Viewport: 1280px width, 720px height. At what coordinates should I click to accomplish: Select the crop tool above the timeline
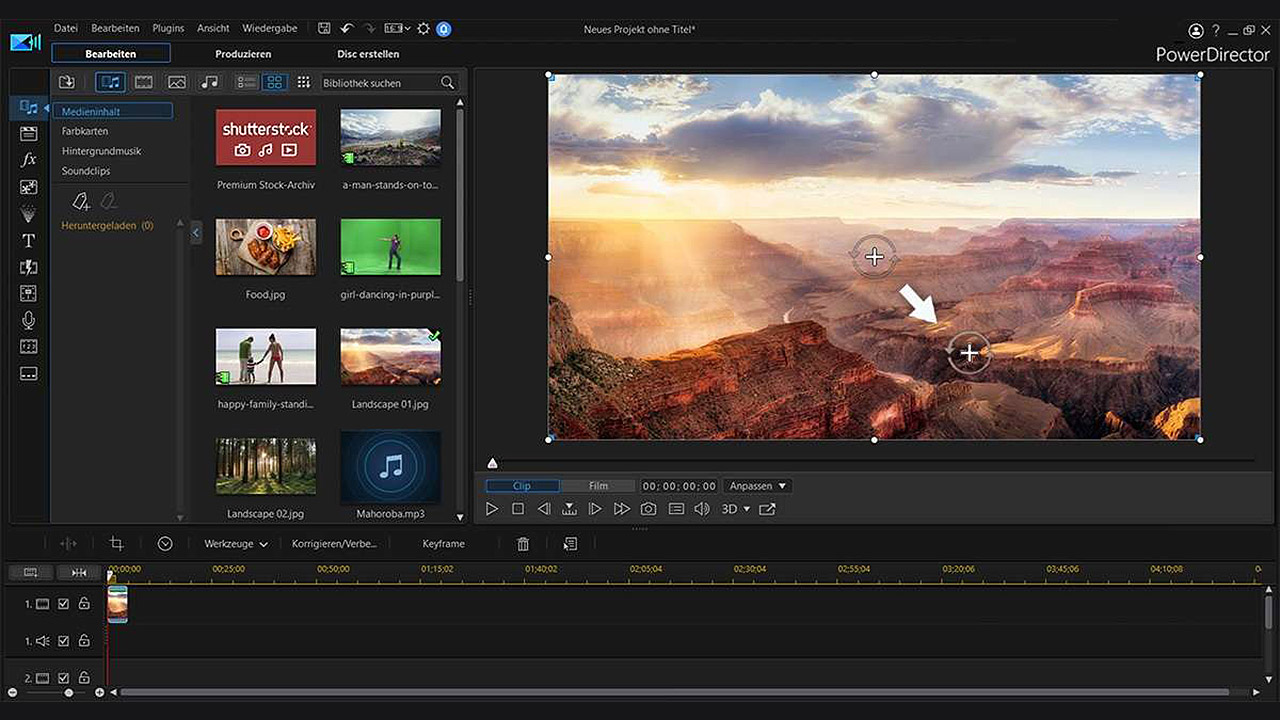click(x=116, y=544)
